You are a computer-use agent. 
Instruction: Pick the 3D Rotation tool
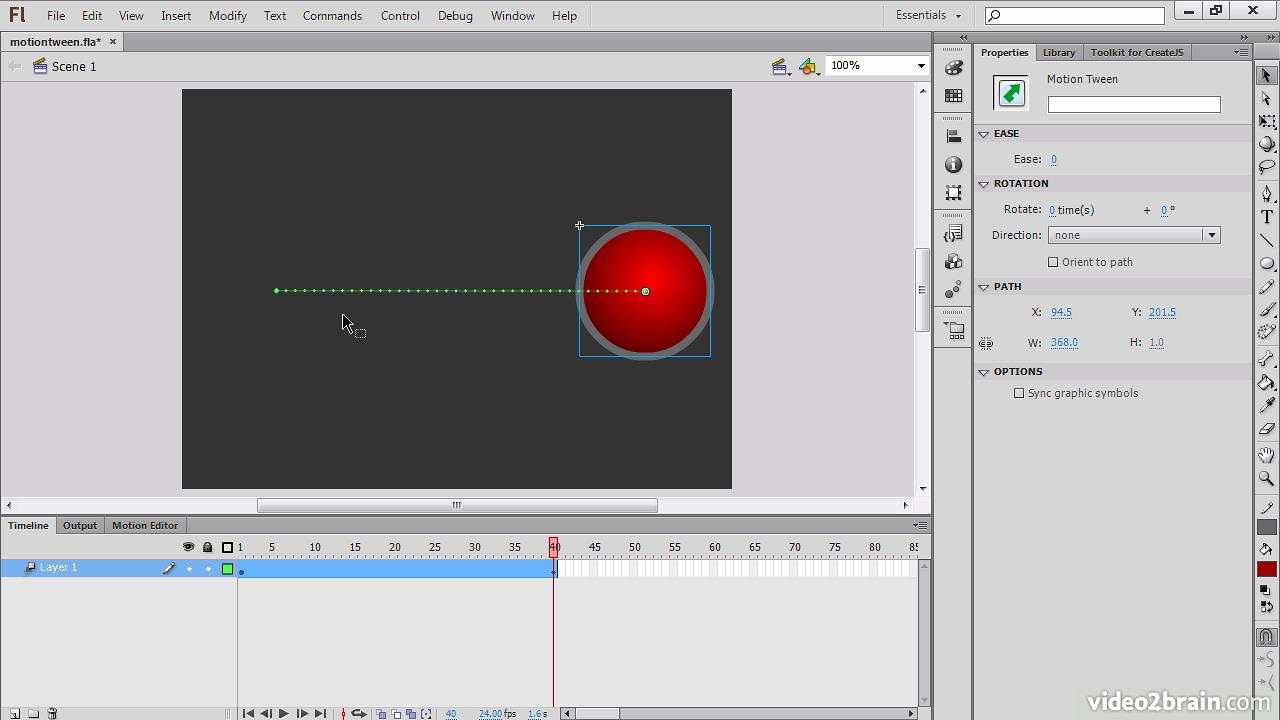pos(1266,144)
